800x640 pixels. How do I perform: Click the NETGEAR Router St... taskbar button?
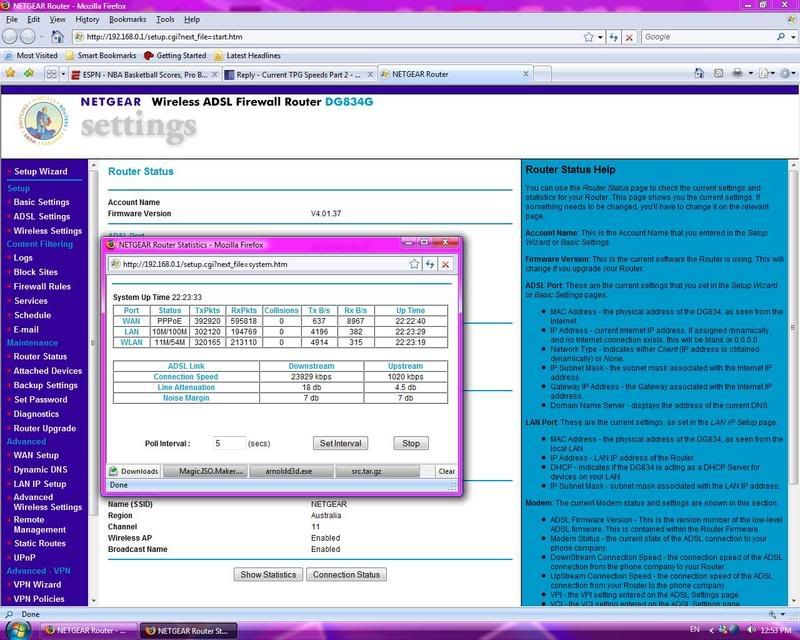point(188,631)
